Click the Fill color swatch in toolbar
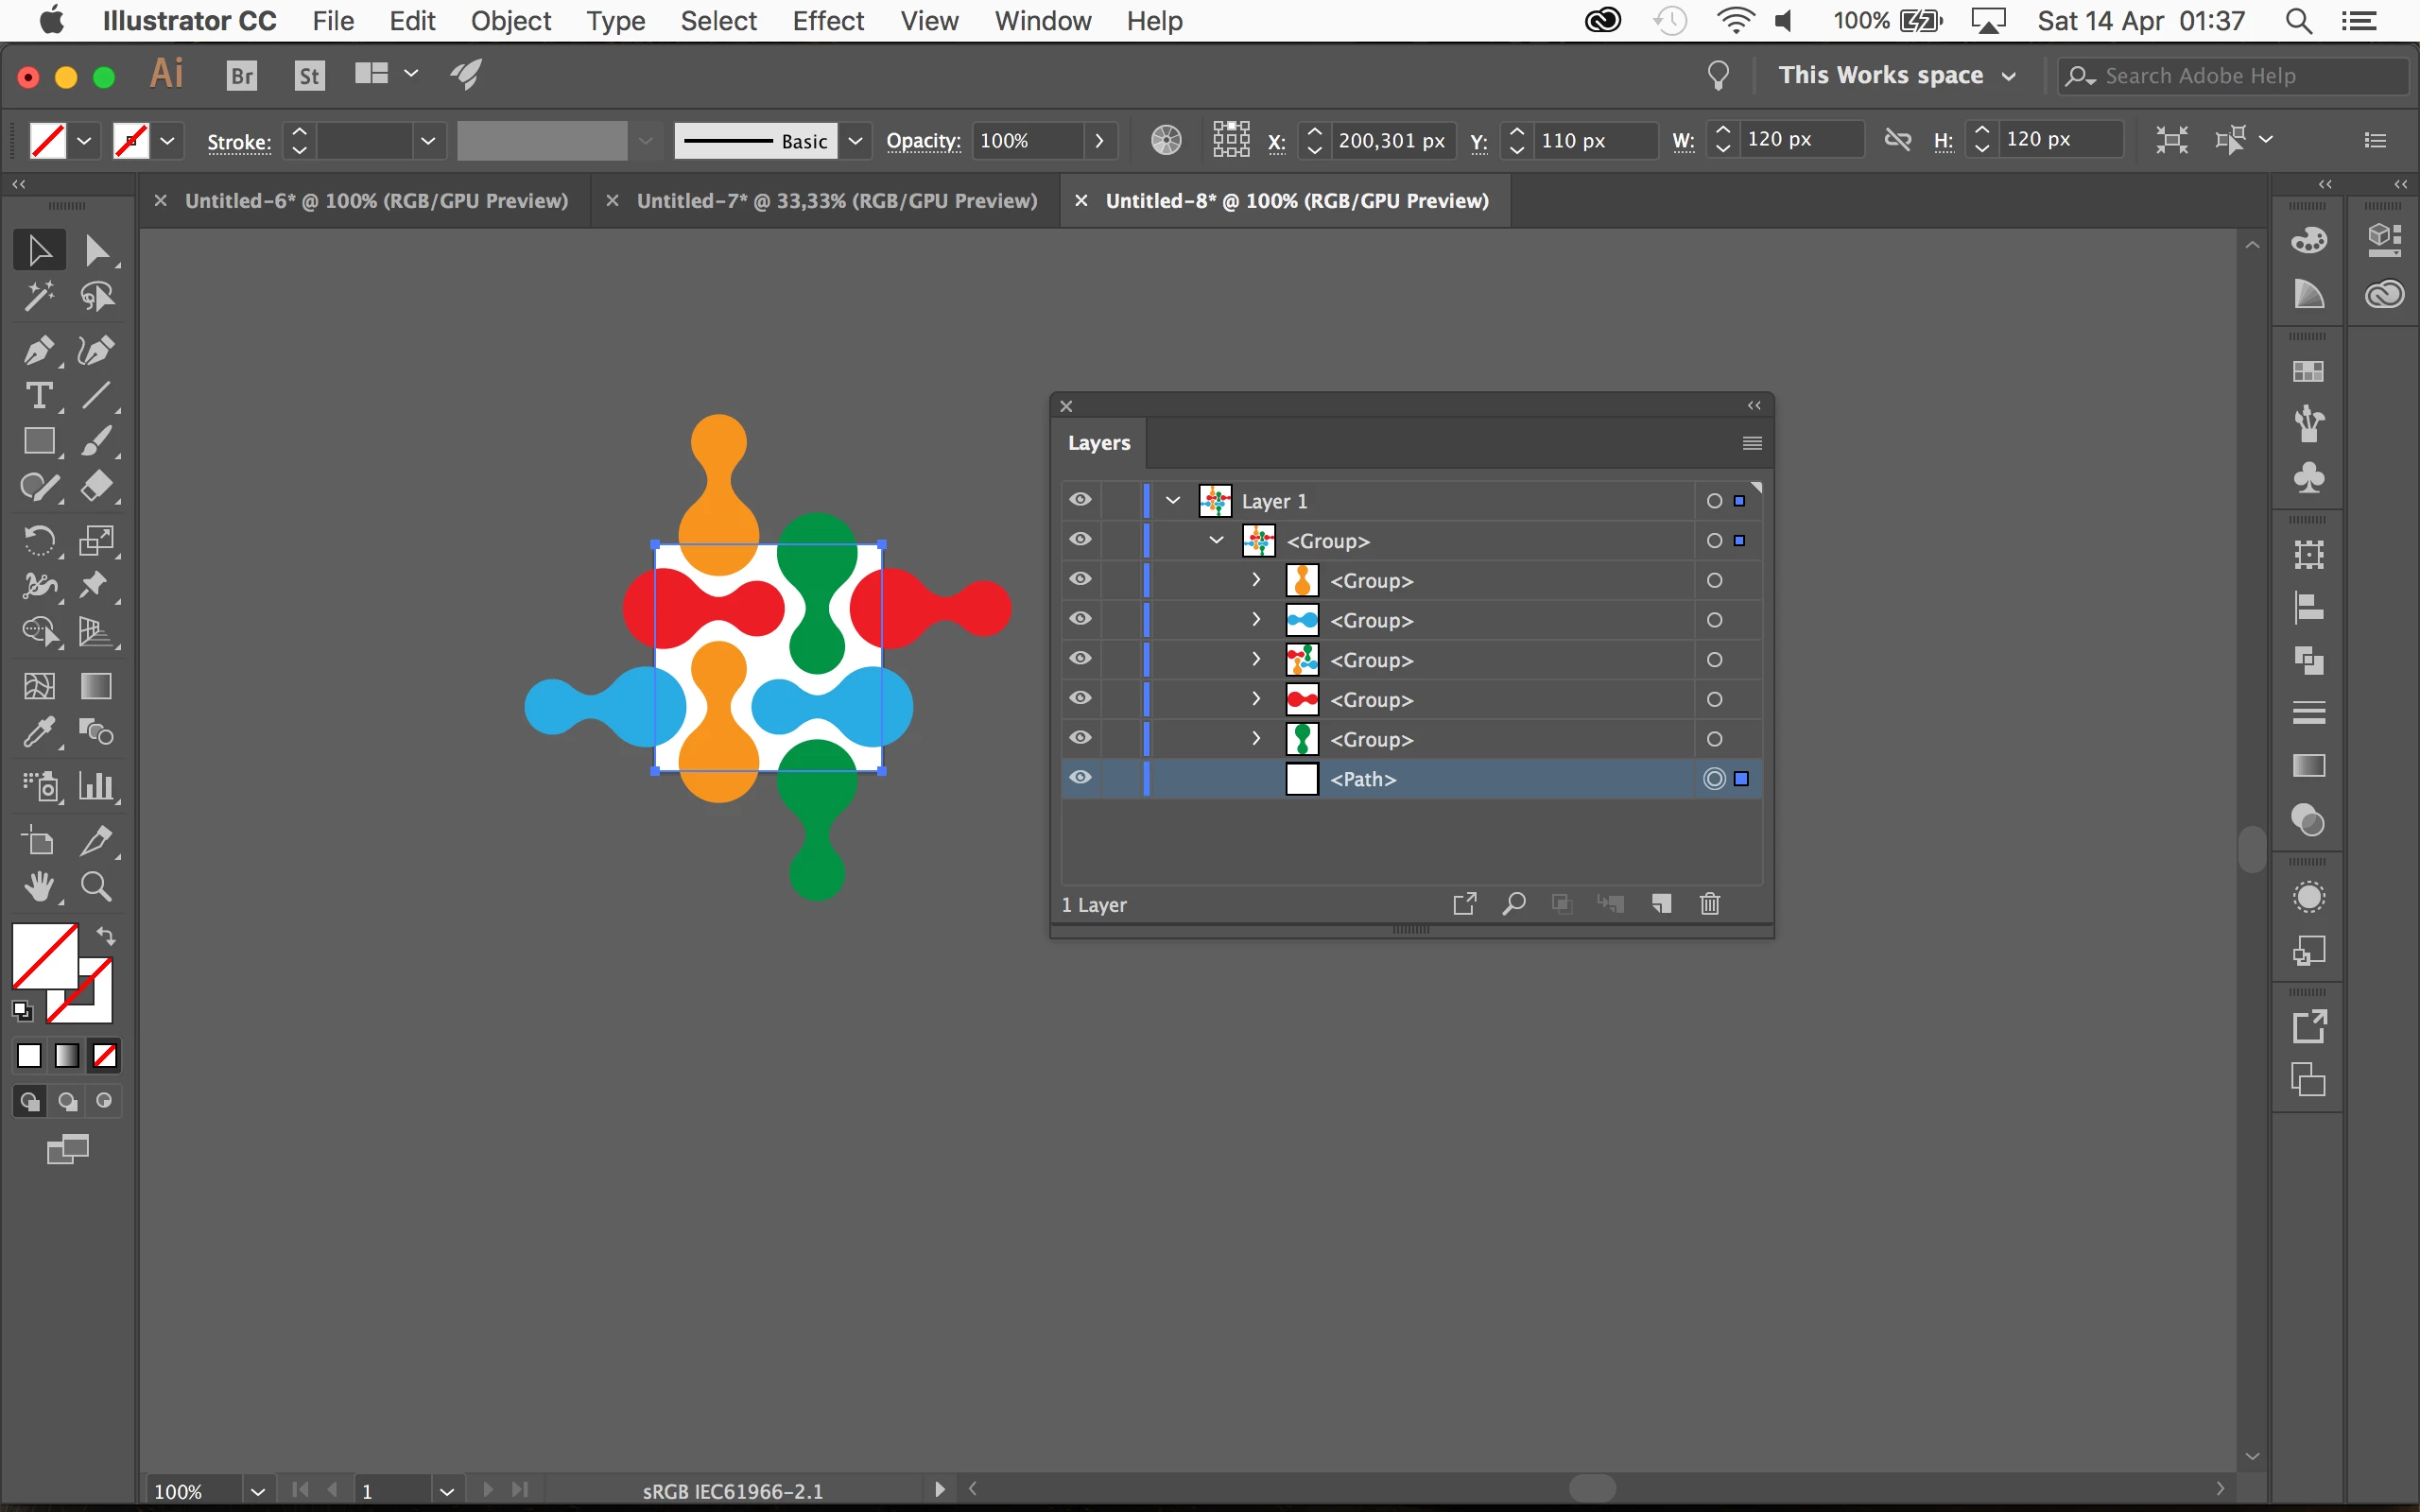The height and width of the screenshot is (1512, 2420). (x=44, y=955)
